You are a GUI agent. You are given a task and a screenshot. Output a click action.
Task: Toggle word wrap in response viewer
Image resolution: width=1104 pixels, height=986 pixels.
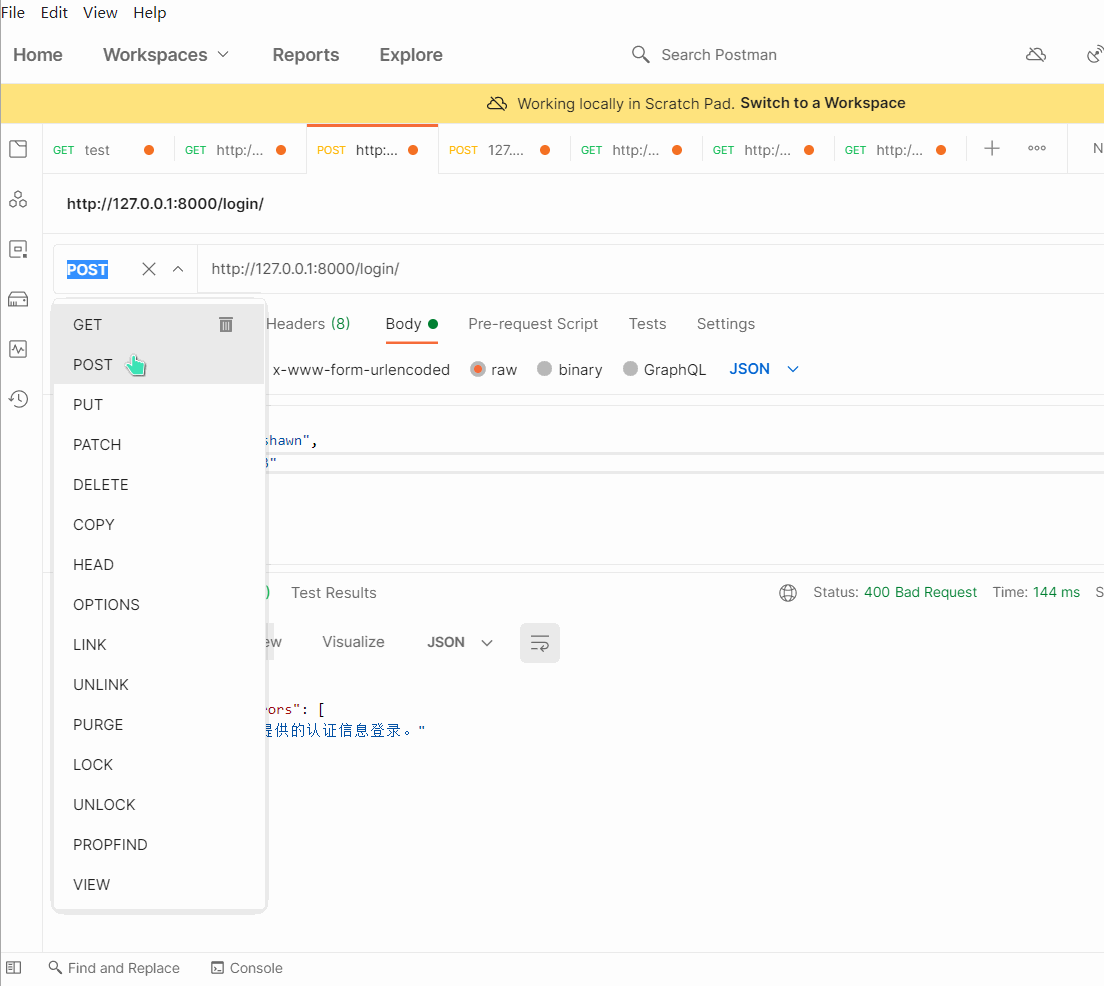(539, 643)
